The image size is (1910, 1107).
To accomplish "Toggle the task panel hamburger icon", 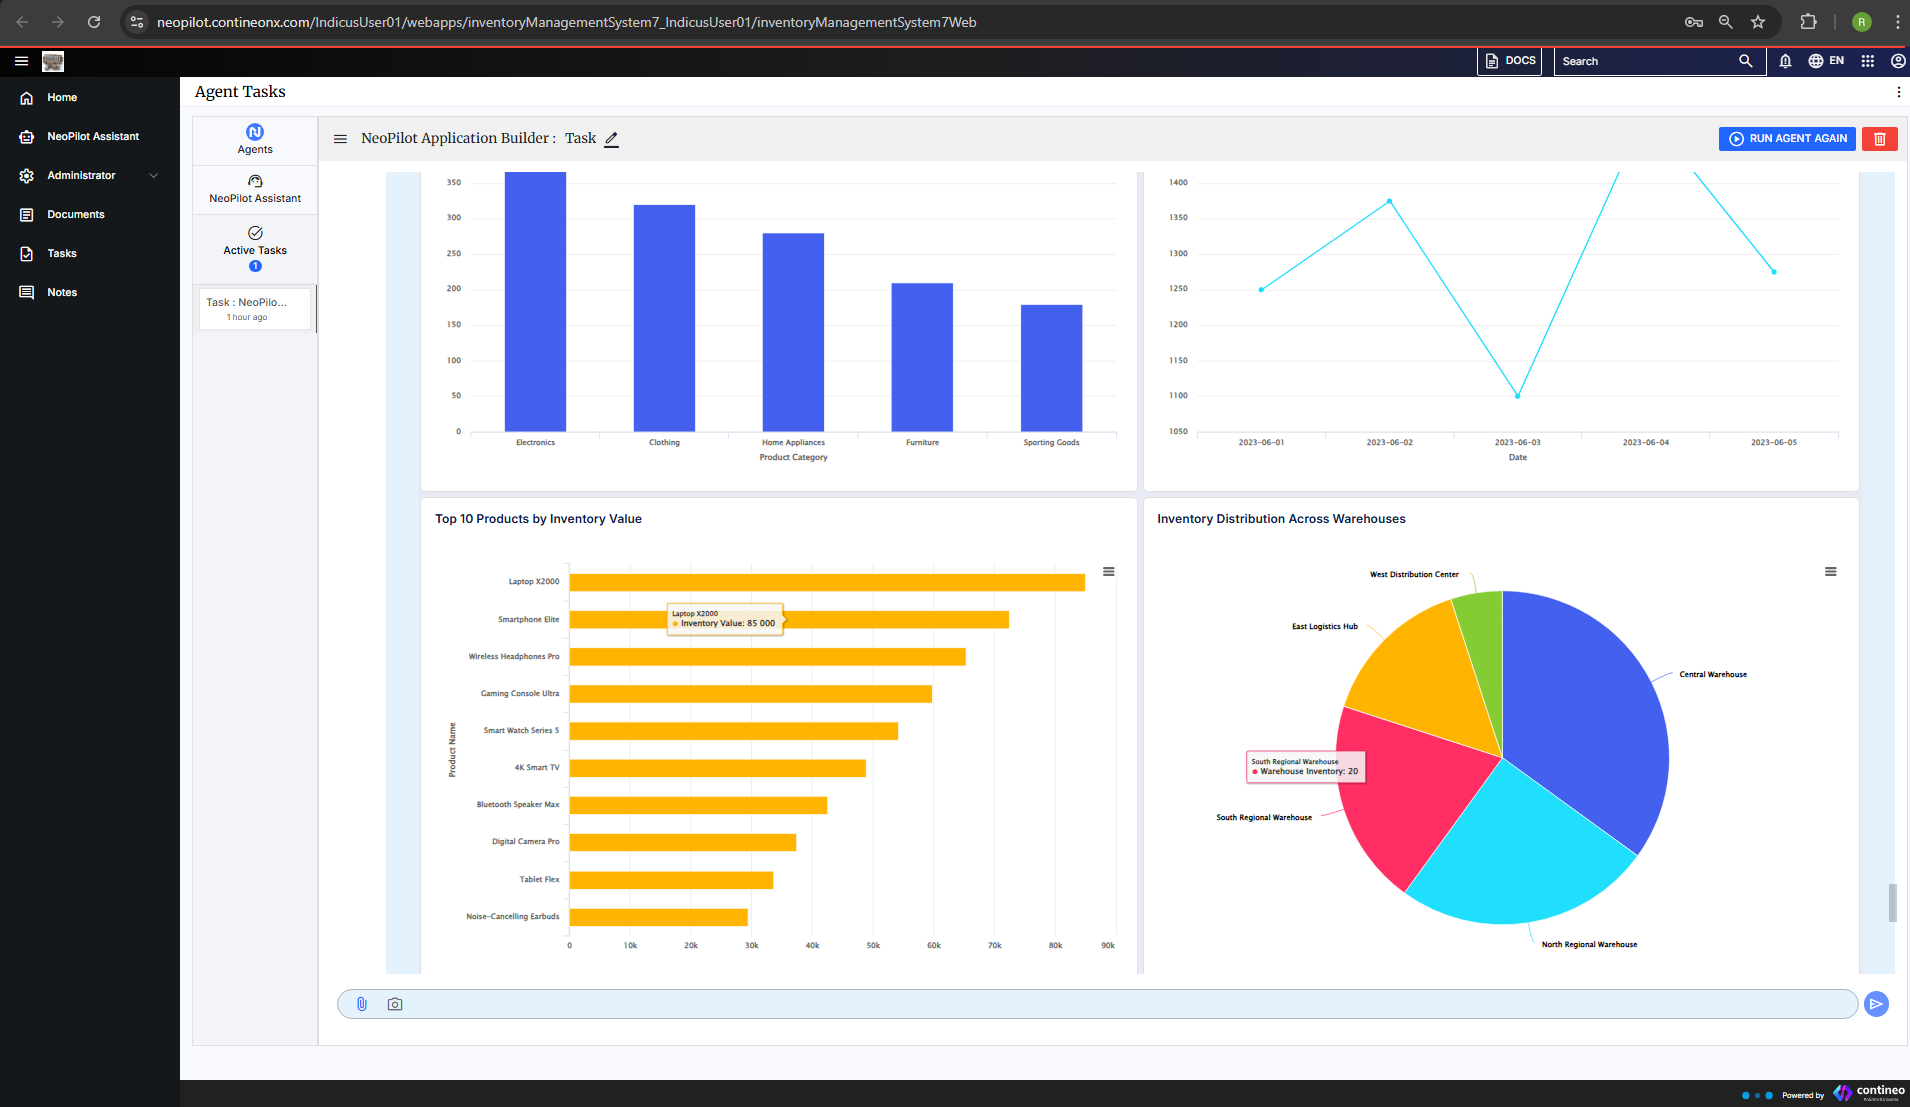I will (x=340, y=139).
